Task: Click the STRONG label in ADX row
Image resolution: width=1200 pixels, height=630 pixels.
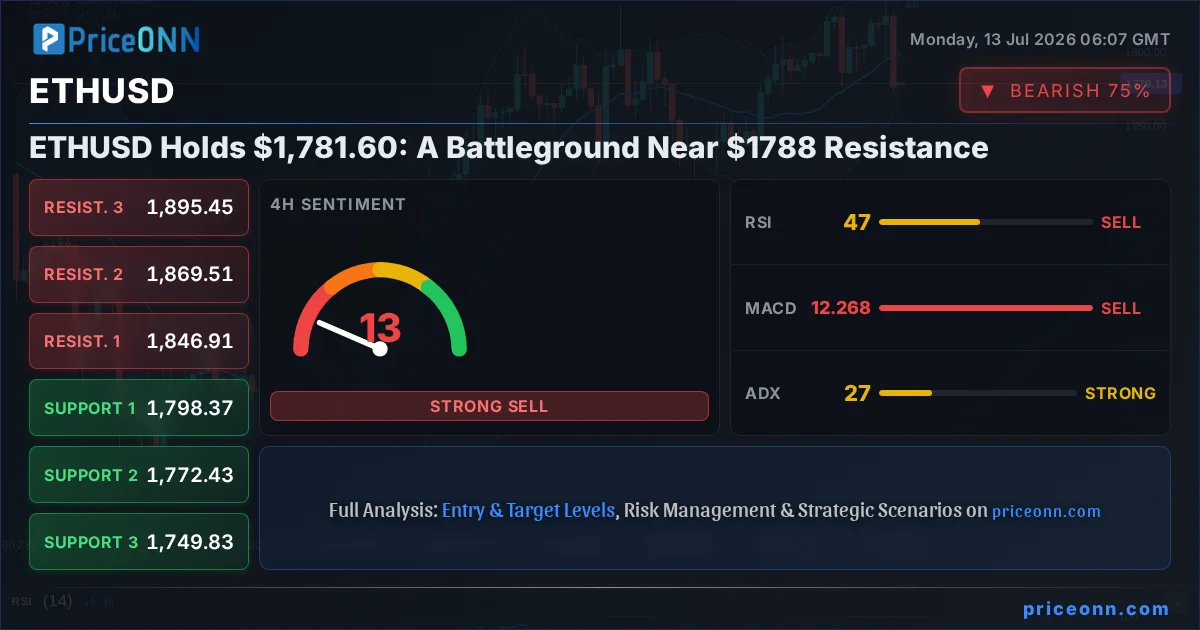Action: (x=1120, y=393)
